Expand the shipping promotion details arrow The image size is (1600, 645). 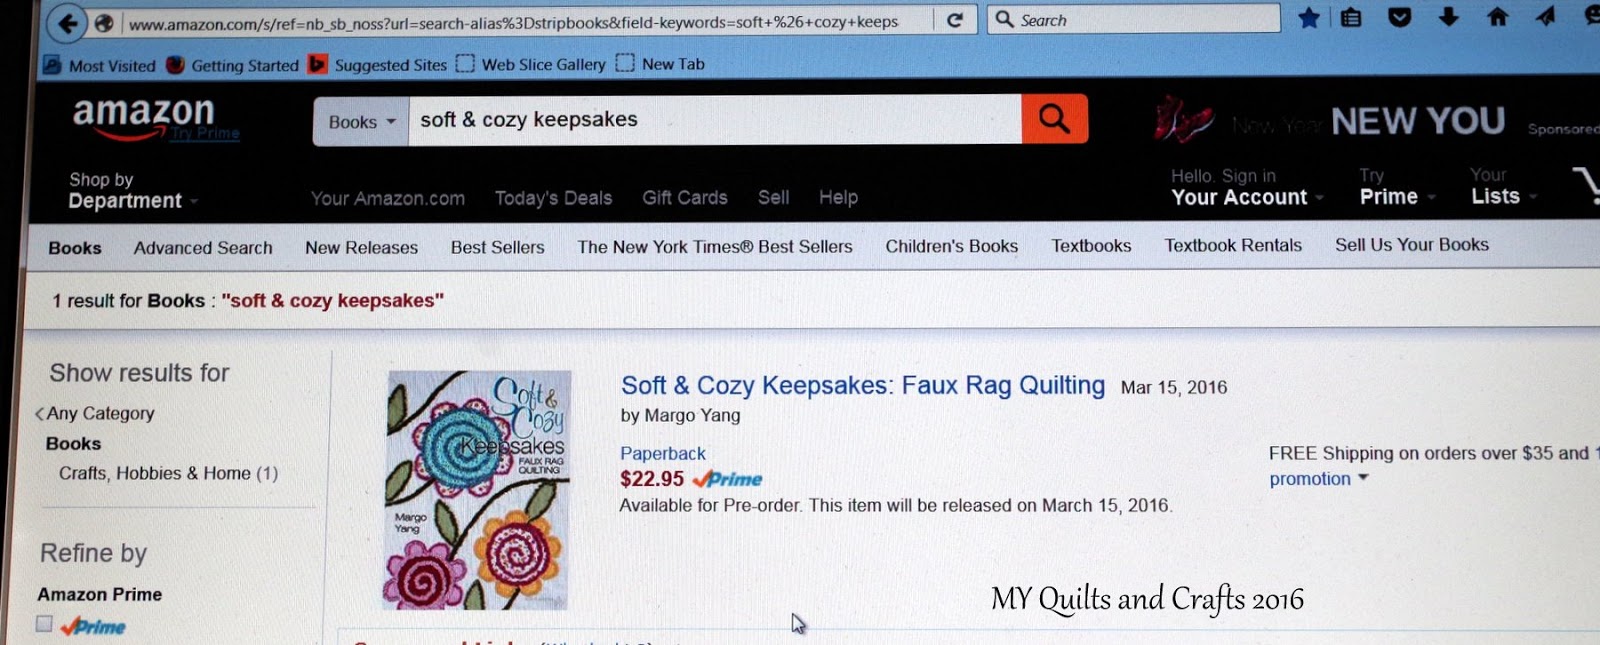click(1363, 478)
